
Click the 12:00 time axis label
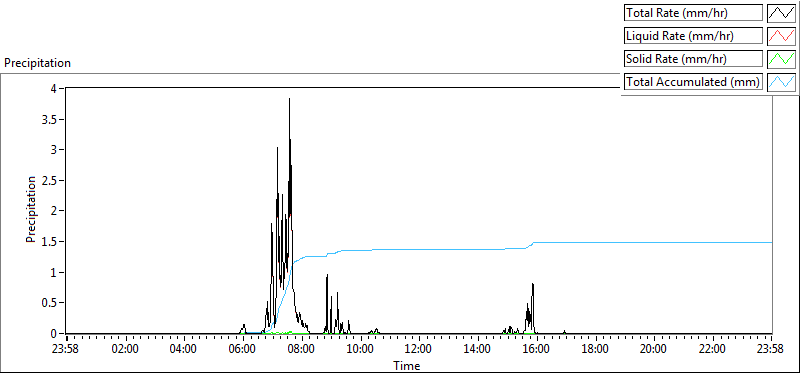click(x=419, y=350)
